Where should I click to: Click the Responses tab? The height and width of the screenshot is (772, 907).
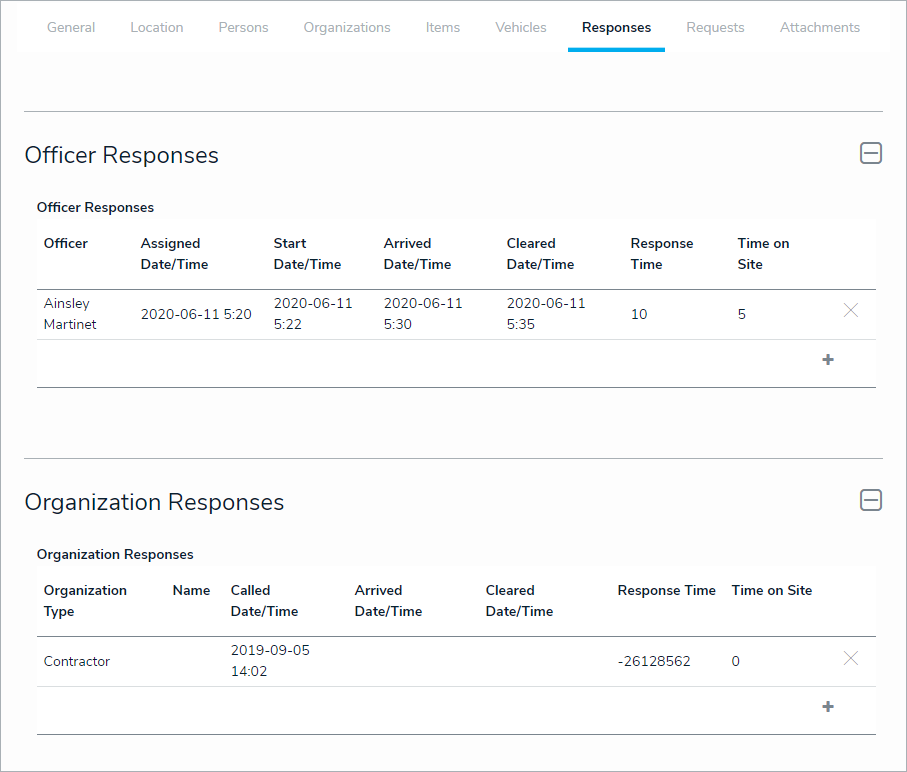pos(616,27)
